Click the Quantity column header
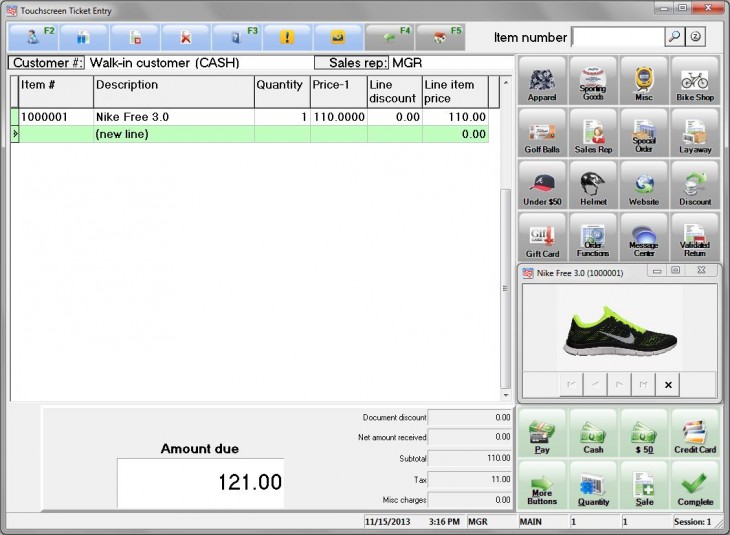 point(282,92)
